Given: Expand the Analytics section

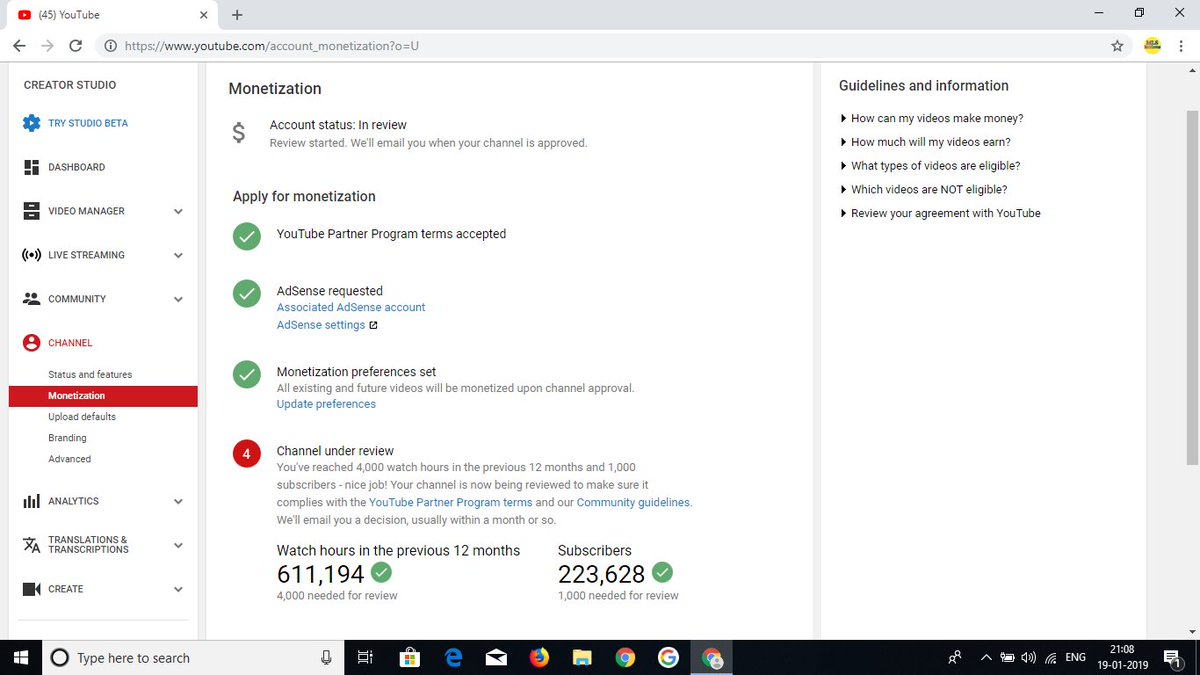Looking at the screenshot, I should (178, 501).
